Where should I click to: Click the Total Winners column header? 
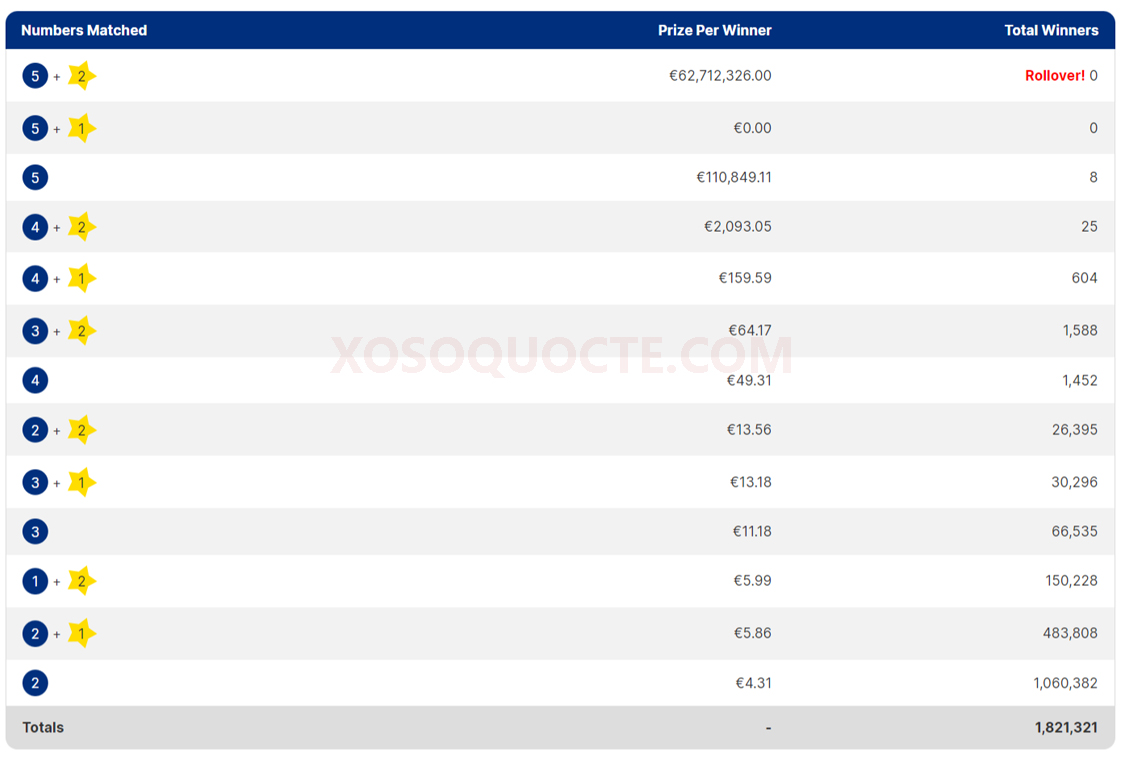click(x=1051, y=30)
